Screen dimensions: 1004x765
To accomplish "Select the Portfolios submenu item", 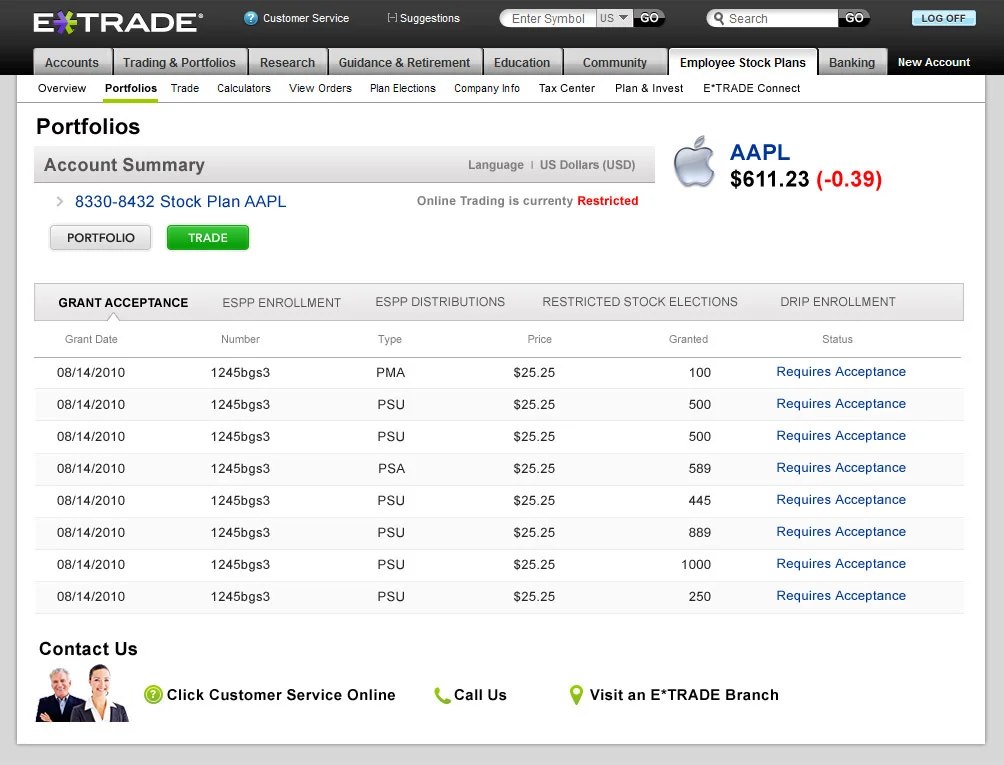I will (131, 88).
